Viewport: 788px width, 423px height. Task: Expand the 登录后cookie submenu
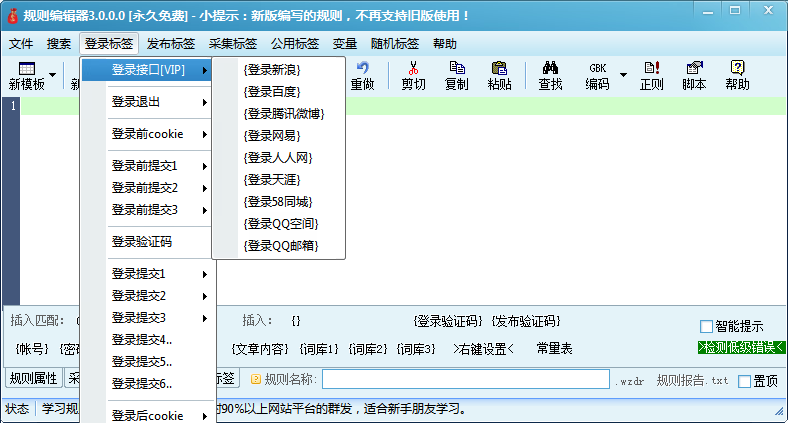[x=147, y=415]
